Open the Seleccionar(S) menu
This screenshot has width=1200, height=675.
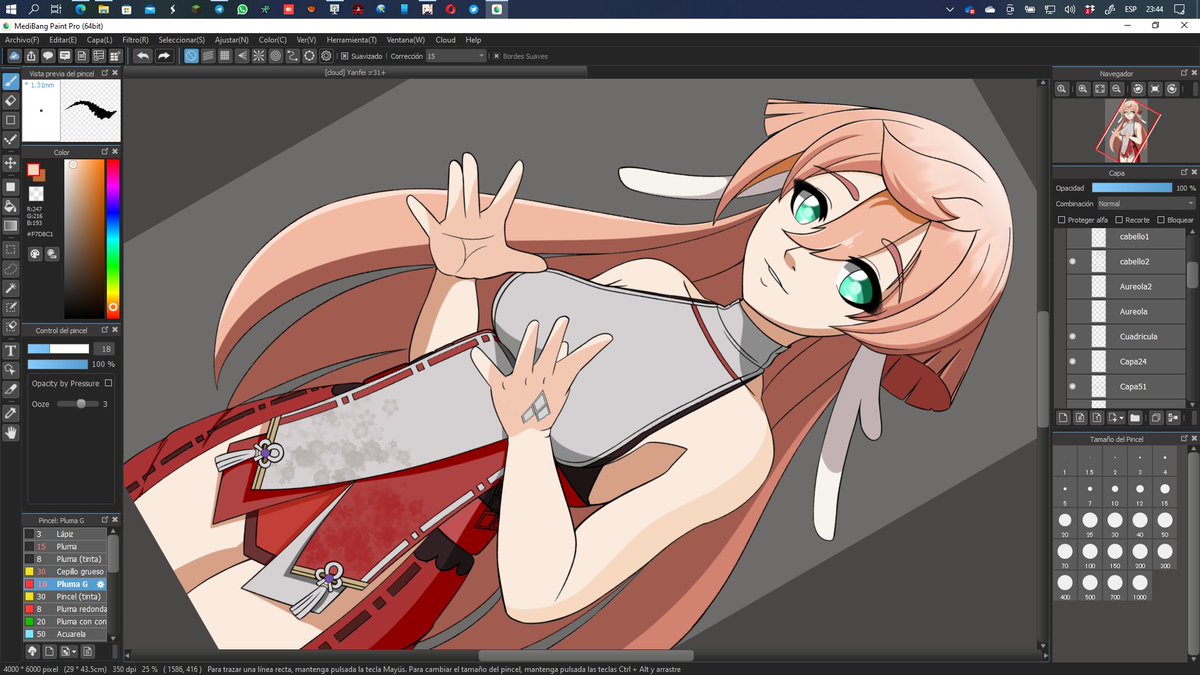click(x=181, y=40)
